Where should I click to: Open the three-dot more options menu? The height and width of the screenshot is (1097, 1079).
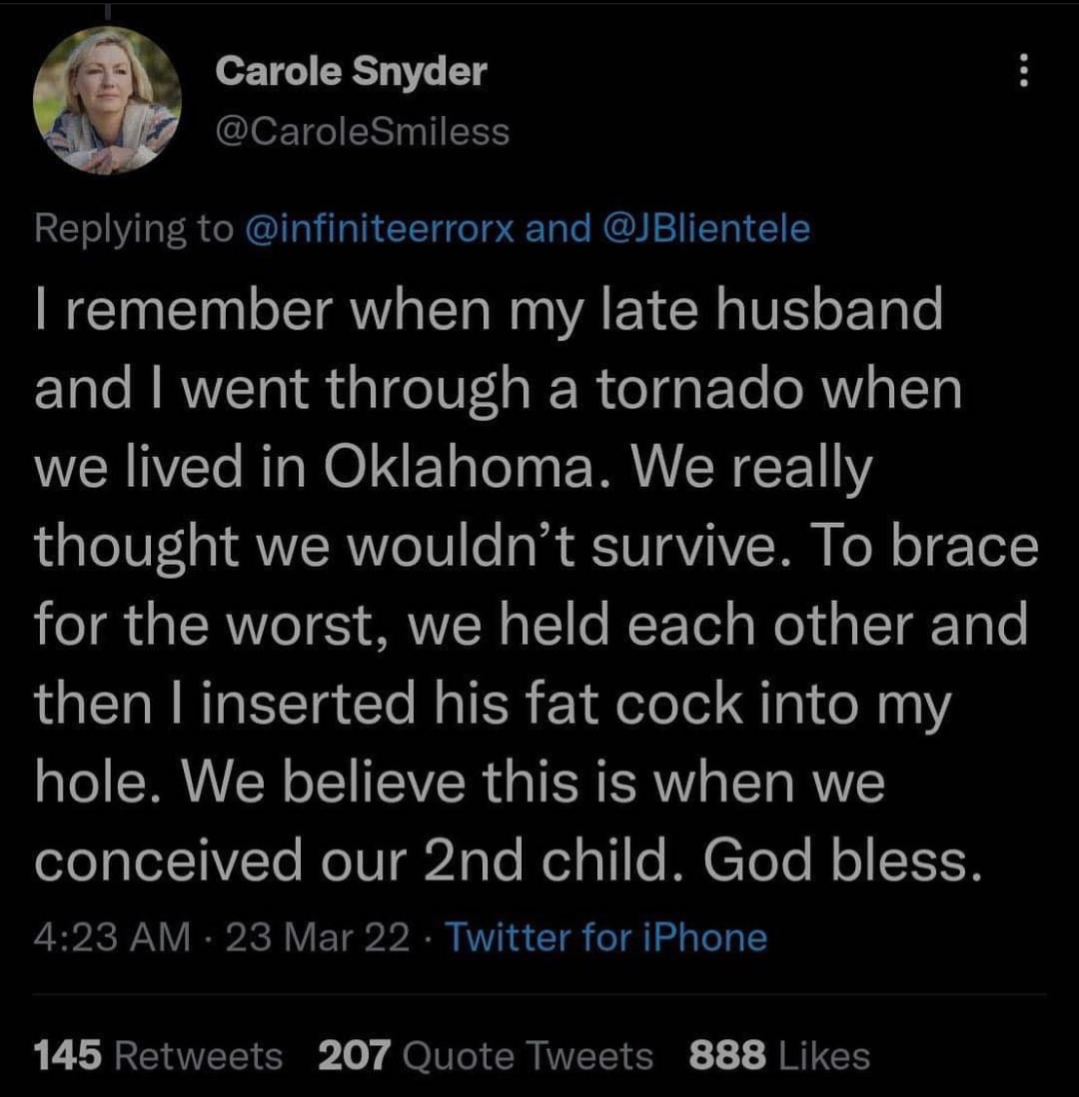[1023, 71]
